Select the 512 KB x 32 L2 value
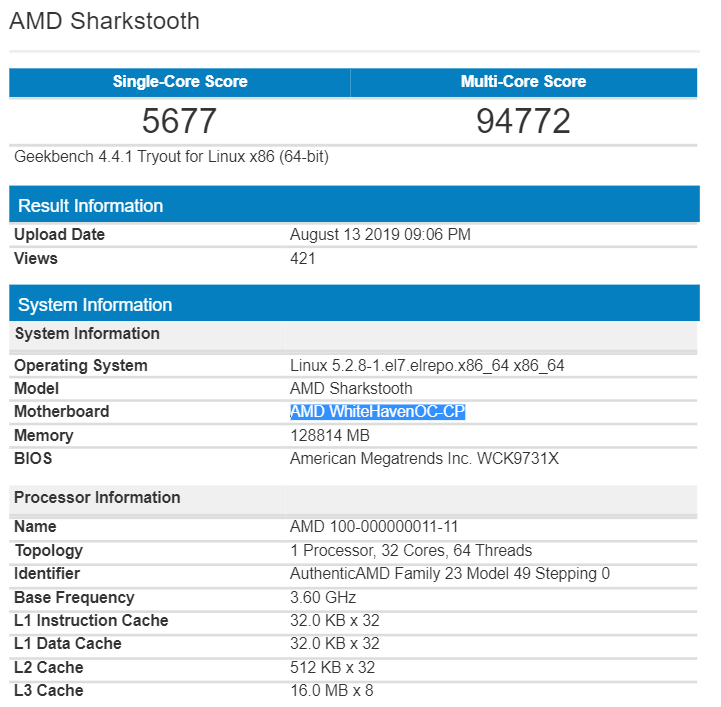 (332, 667)
